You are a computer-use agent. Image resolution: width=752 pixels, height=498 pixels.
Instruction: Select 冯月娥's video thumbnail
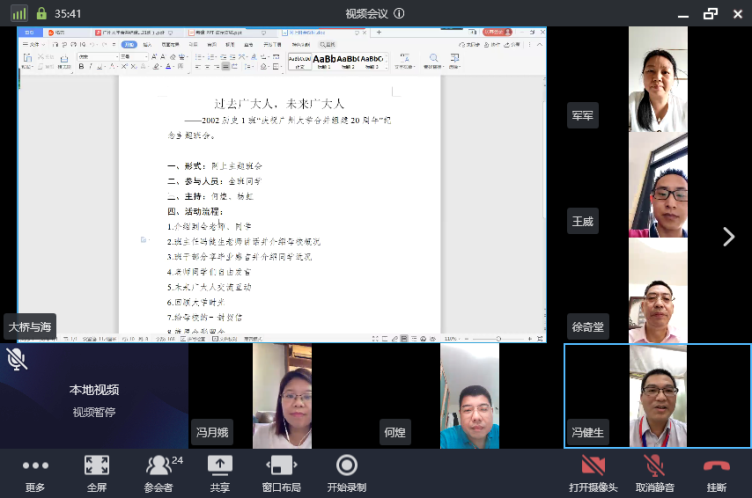[282, 396]
